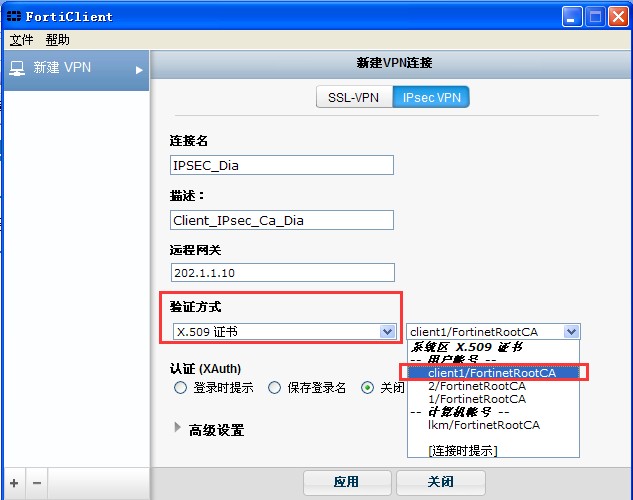Click the plus icon to add VPN
The image size is (633, 500).
click(x=14, y=483)
